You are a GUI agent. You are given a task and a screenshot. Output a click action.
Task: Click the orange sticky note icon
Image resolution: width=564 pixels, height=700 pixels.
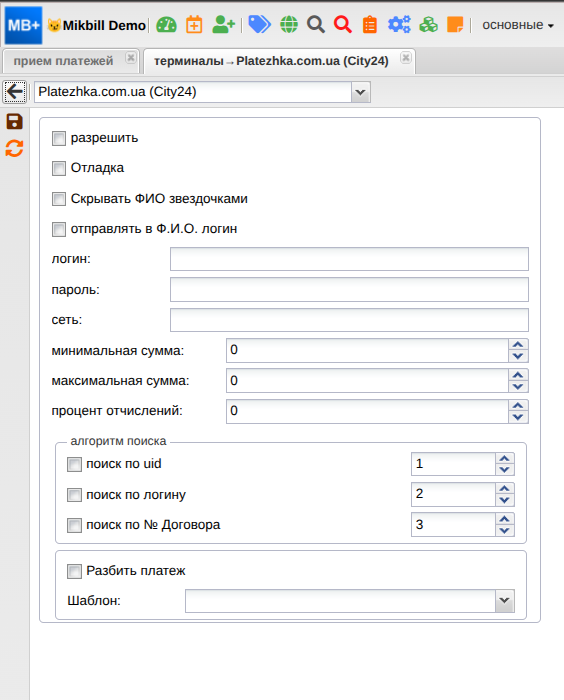click(x=455, y=25)
